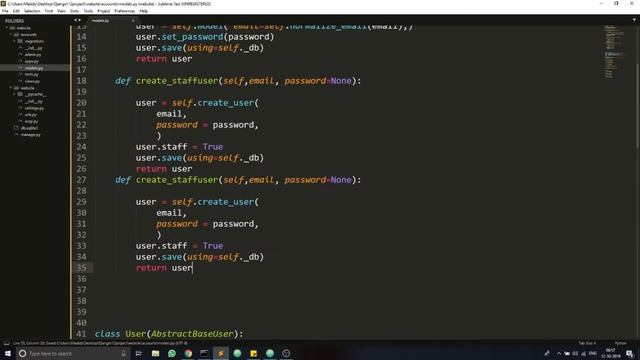Click the ENG language indicator
Image resolution: width=640 pixels, height=360 pixels.
coord(593,353)
